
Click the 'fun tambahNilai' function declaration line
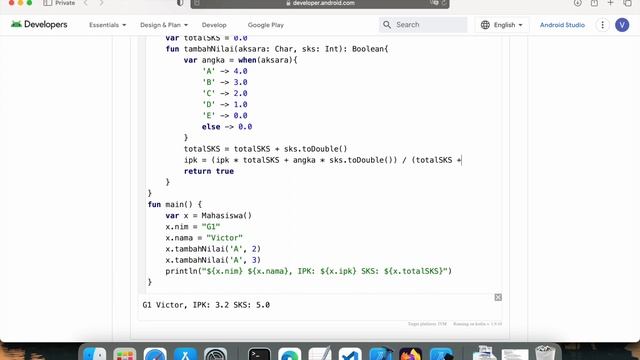pyautogui.click(x=277, y=49)
